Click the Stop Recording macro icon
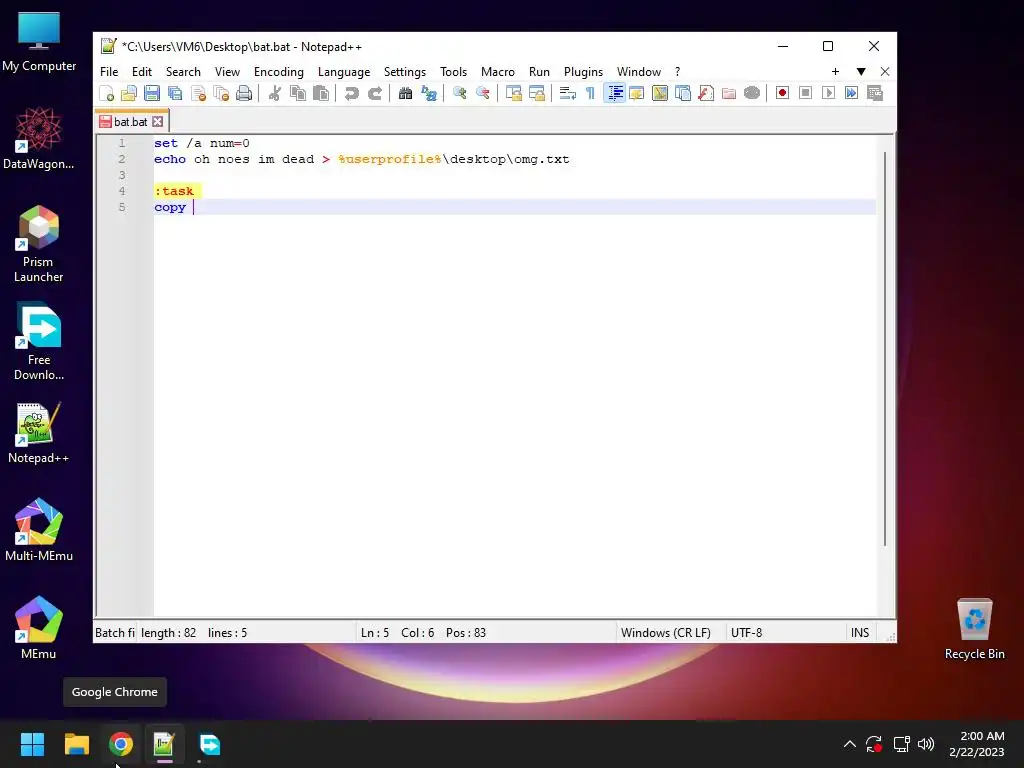The height and width of the screenshot is (768, 1024). click(x=805, y=93)
